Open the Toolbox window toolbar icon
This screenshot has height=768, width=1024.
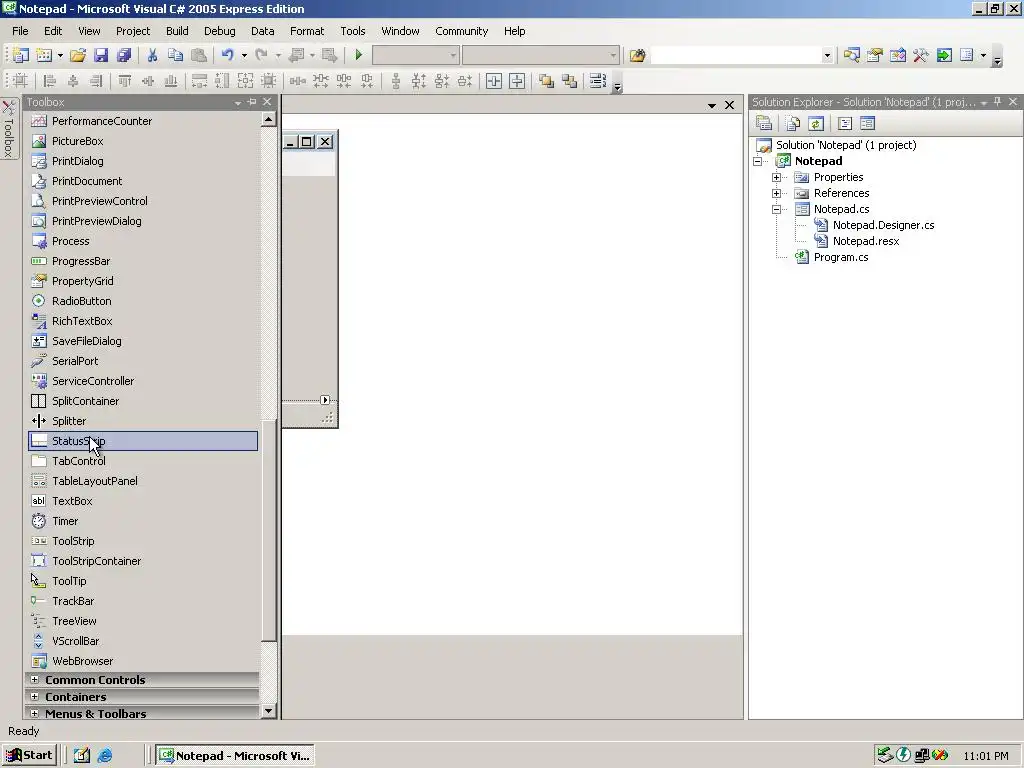coord(921,56)
